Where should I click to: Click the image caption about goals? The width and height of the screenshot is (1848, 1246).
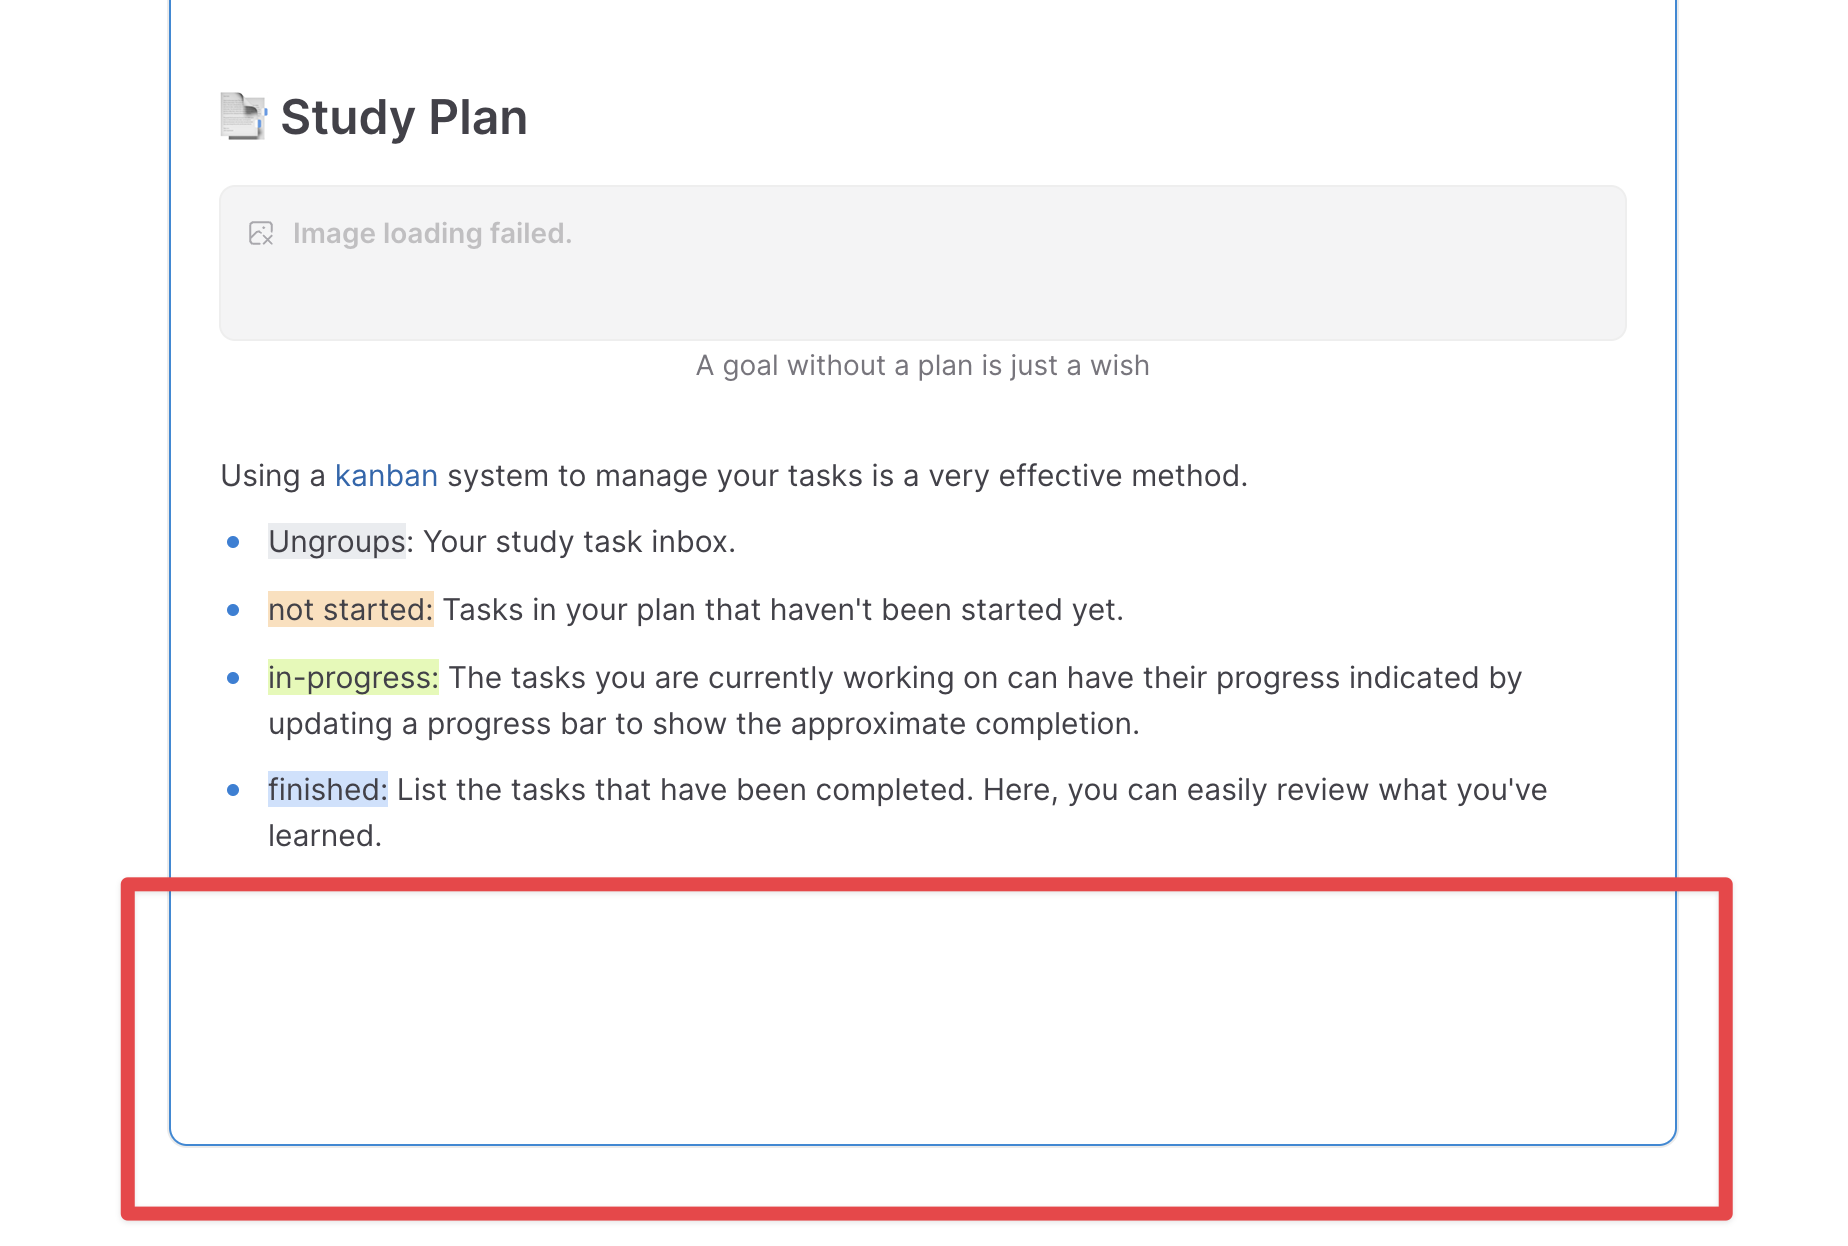pos(922,366)
